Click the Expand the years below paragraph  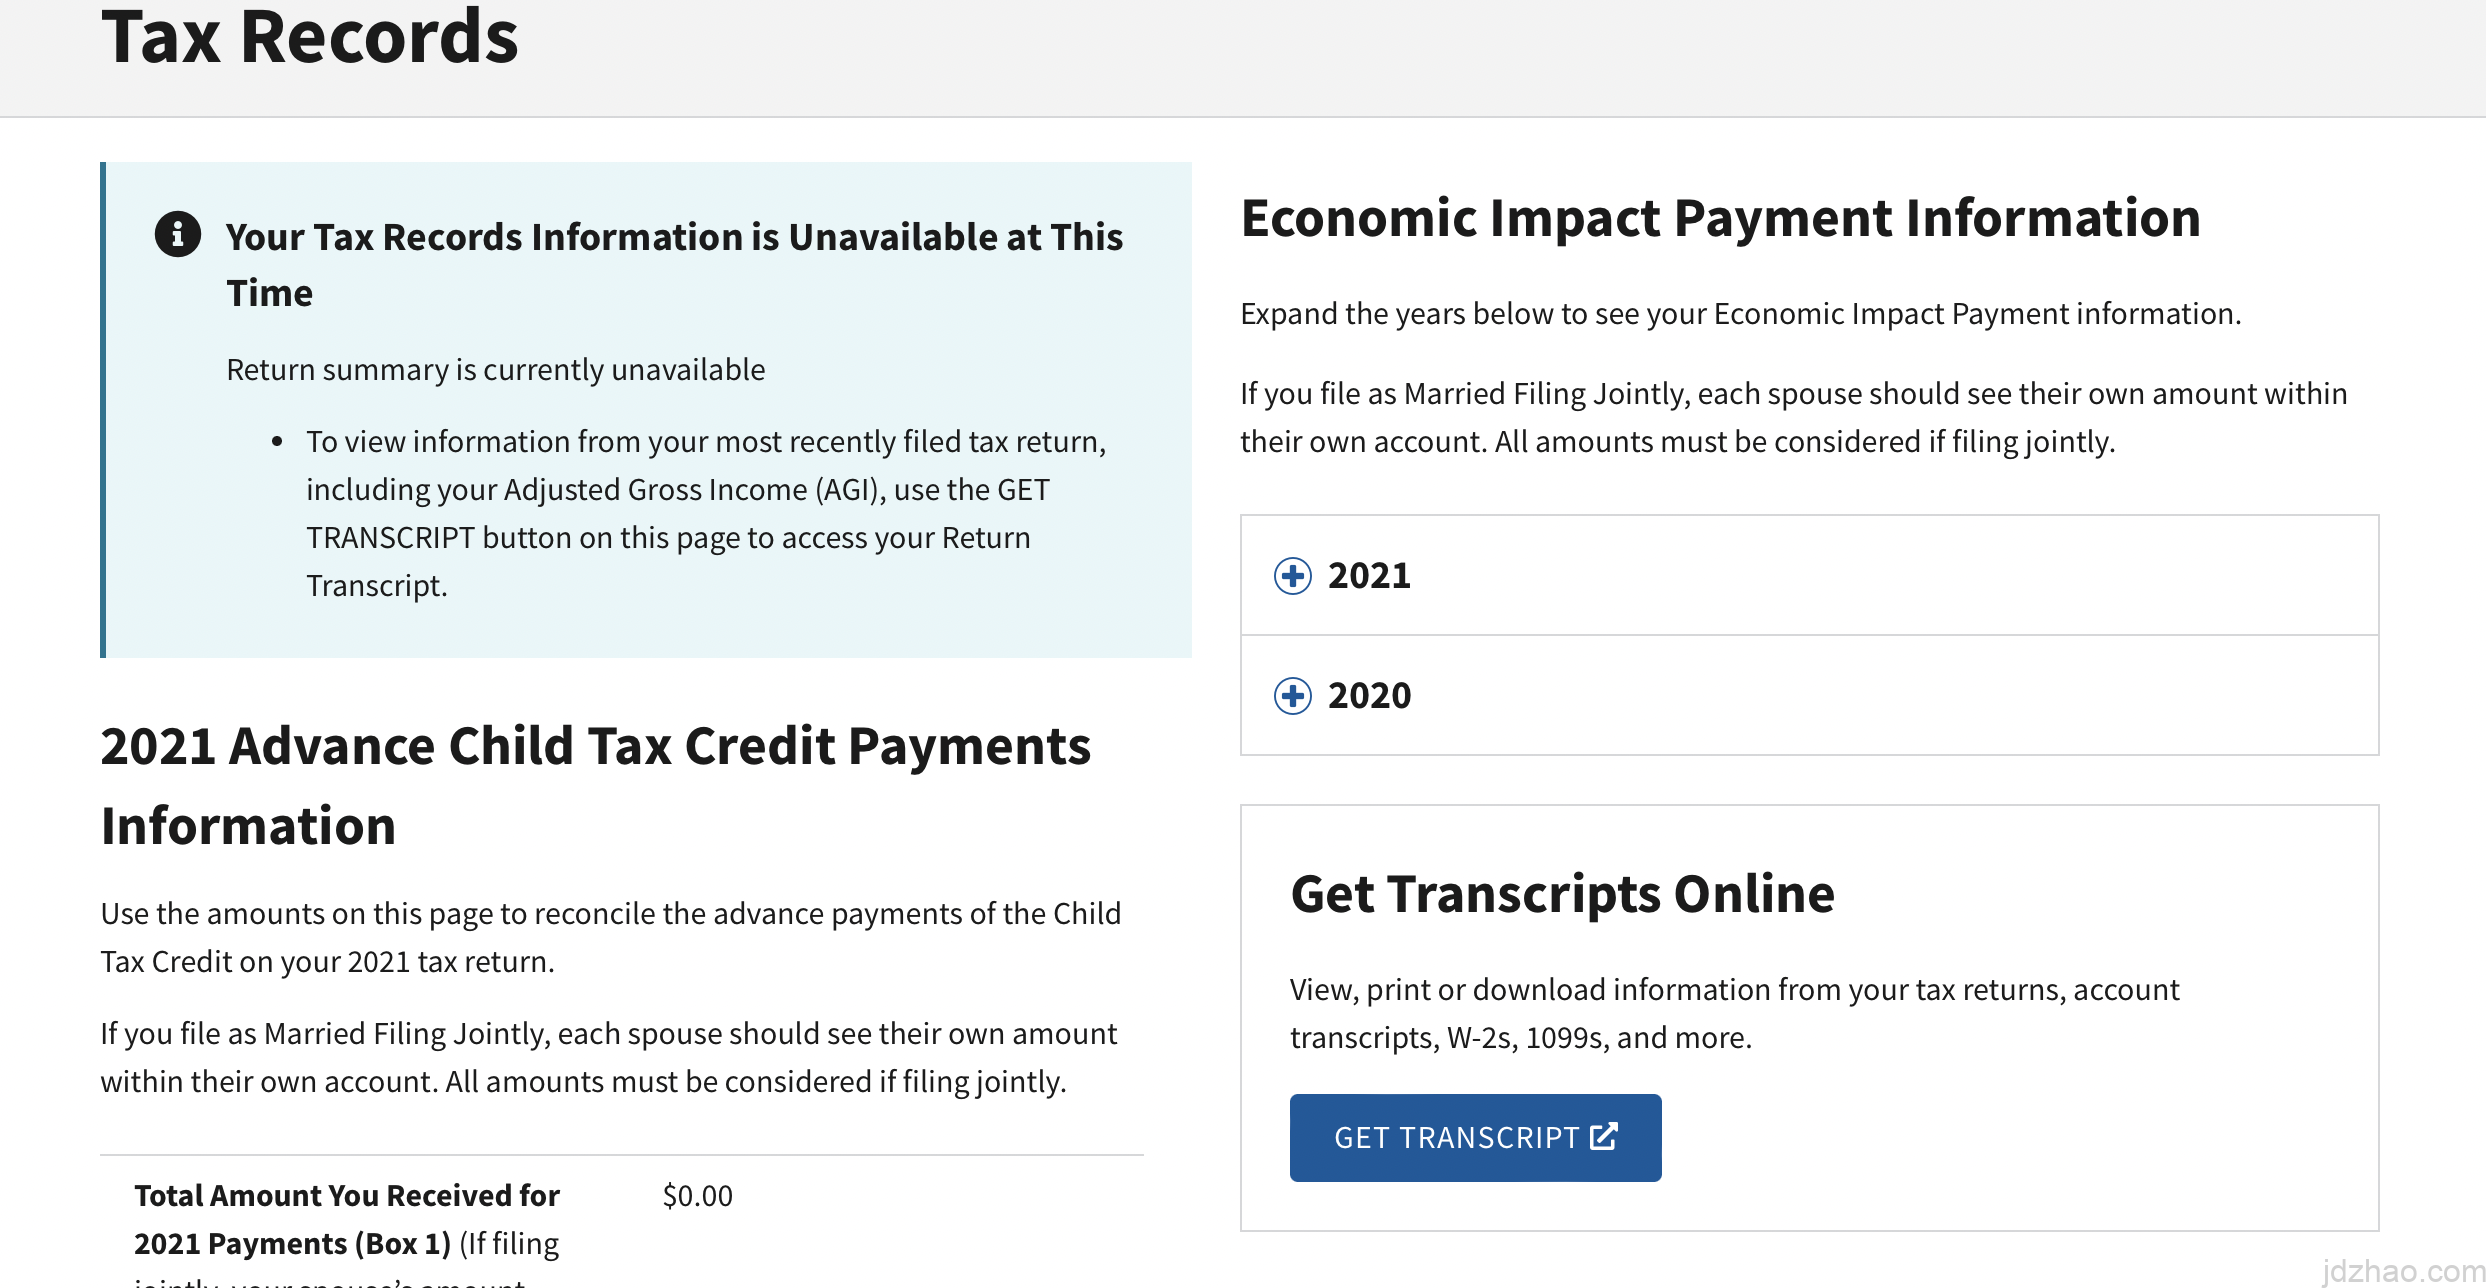pyautogui.click(x=1740, y=314)
